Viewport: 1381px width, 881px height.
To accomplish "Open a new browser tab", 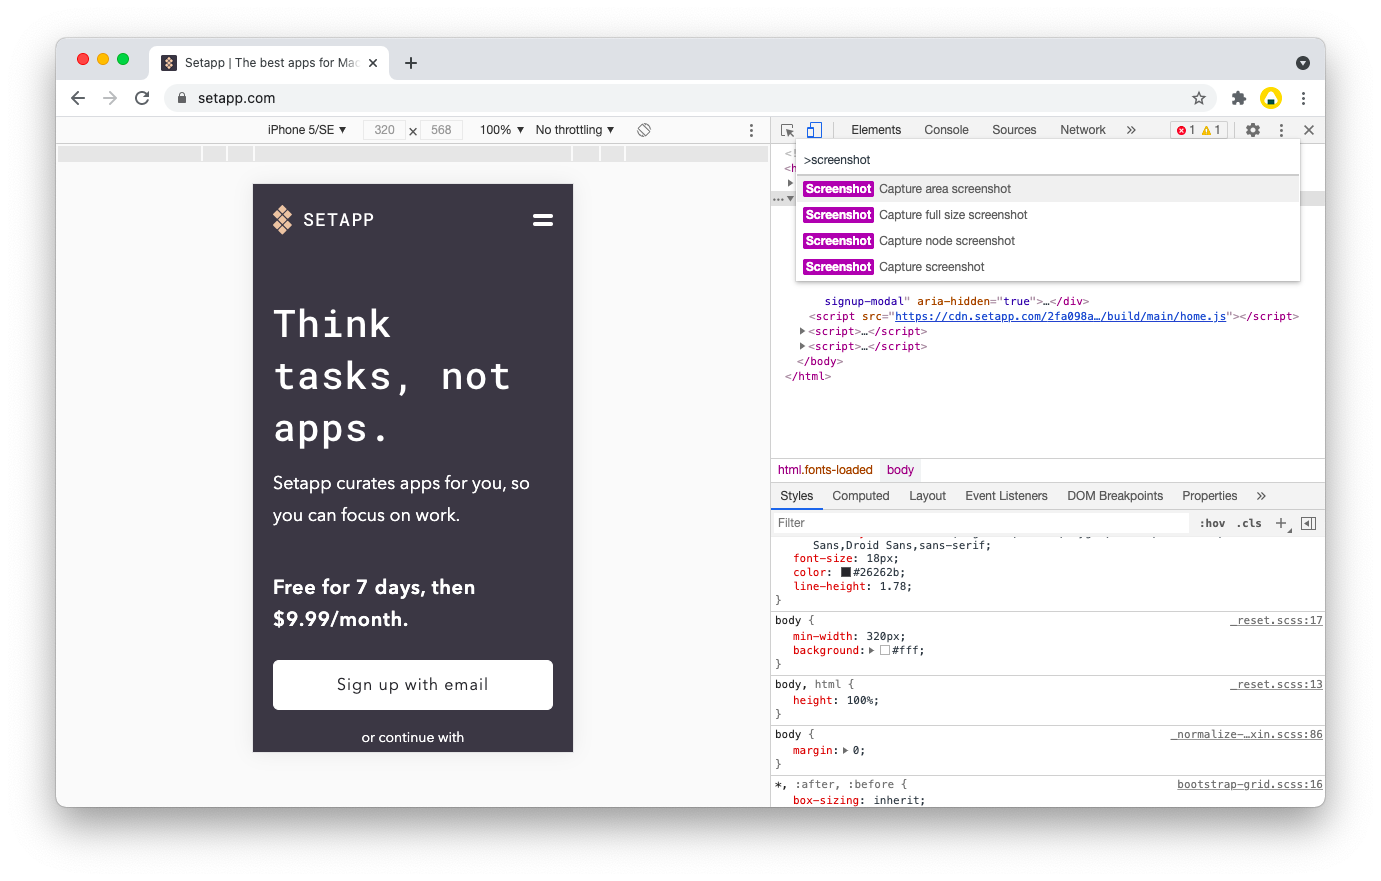I will (411, 63).
